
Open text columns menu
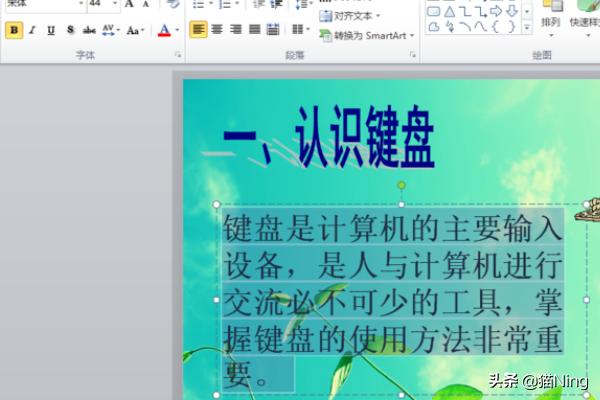click(300, 29)
